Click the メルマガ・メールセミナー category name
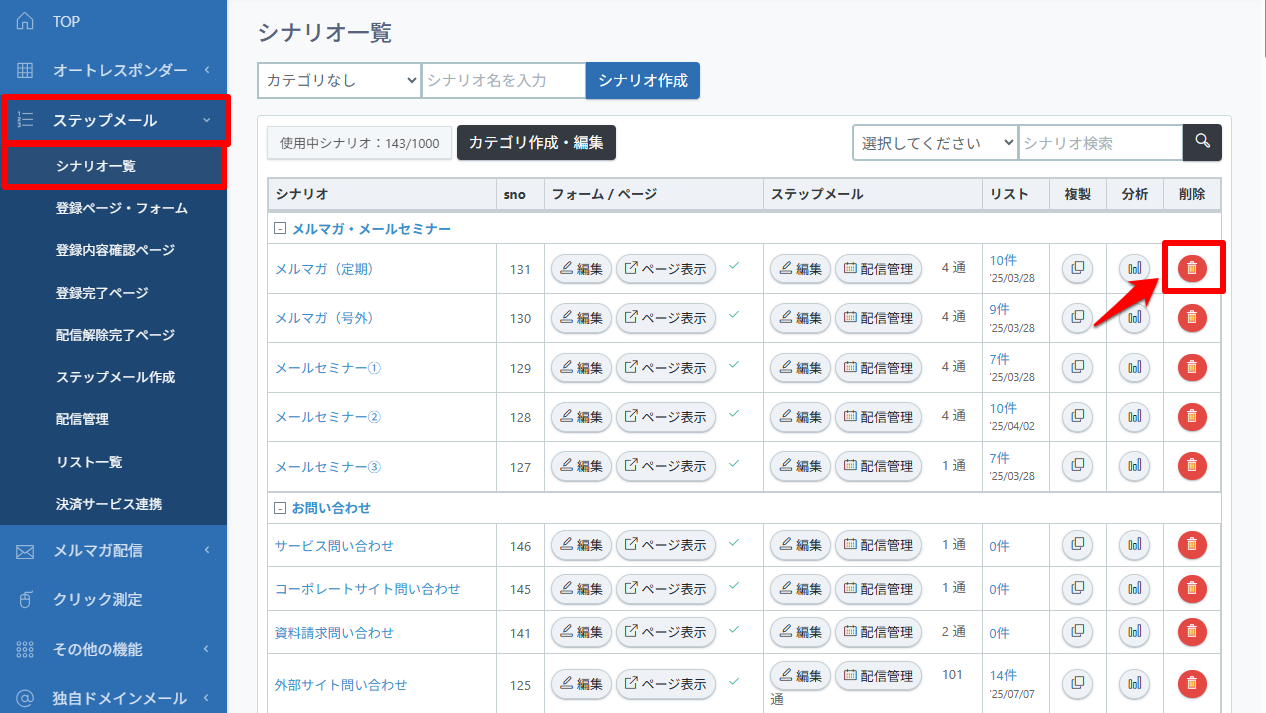Viewport: 1266px width, 713px height. tap(371, 229)
